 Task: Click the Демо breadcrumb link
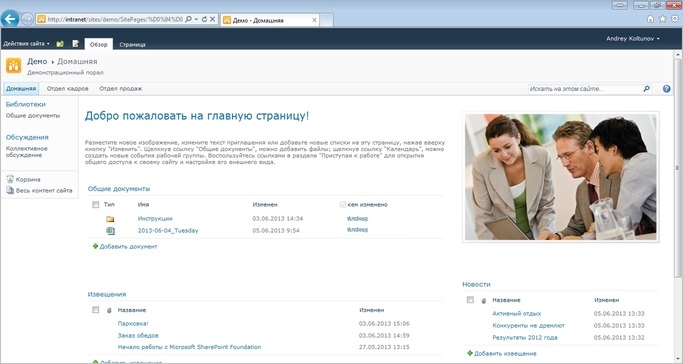coord(37,61)
